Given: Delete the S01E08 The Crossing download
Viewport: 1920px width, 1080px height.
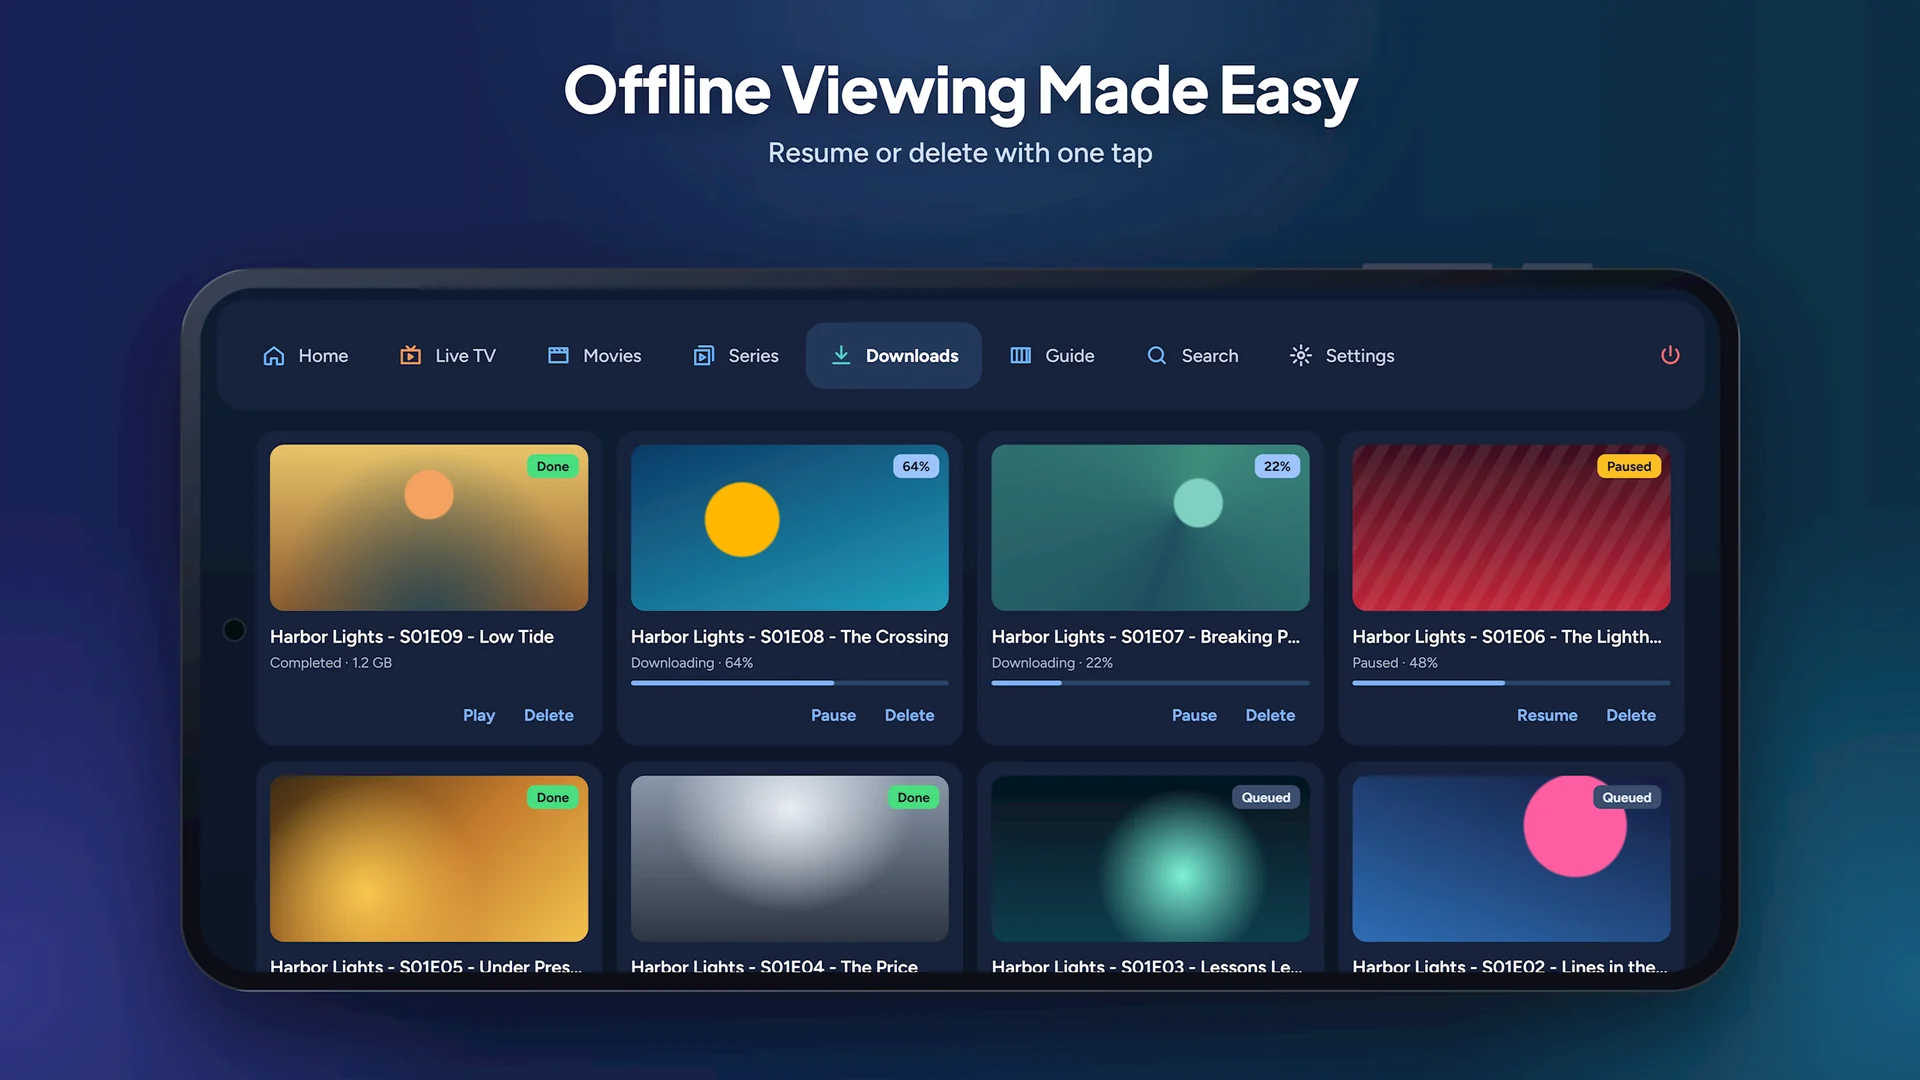Looking at the screenshot, I should click(909, 715).
